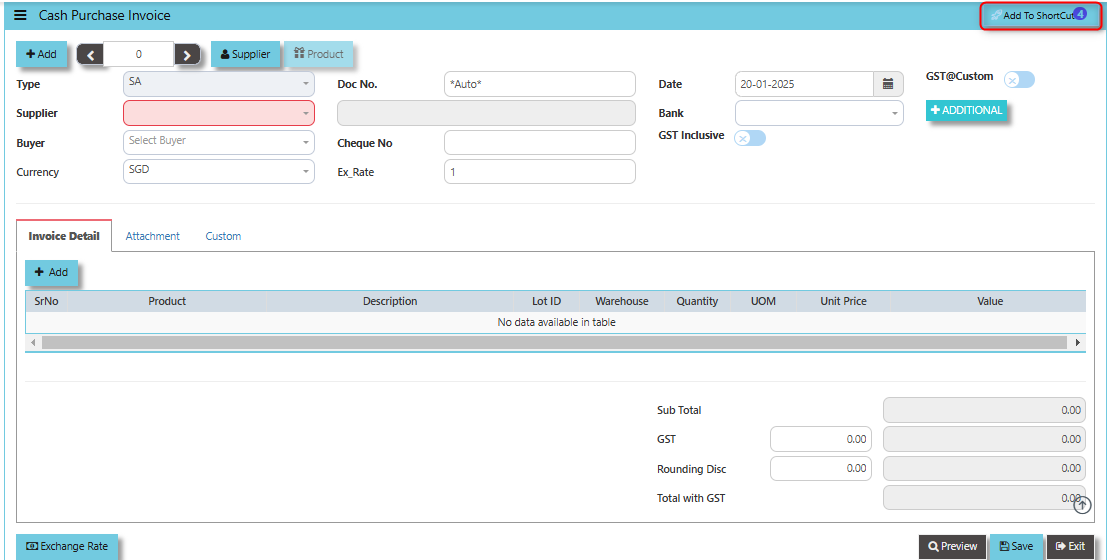
Task: Click the Rounding Disc input field
Action: (x=821, y=468)
